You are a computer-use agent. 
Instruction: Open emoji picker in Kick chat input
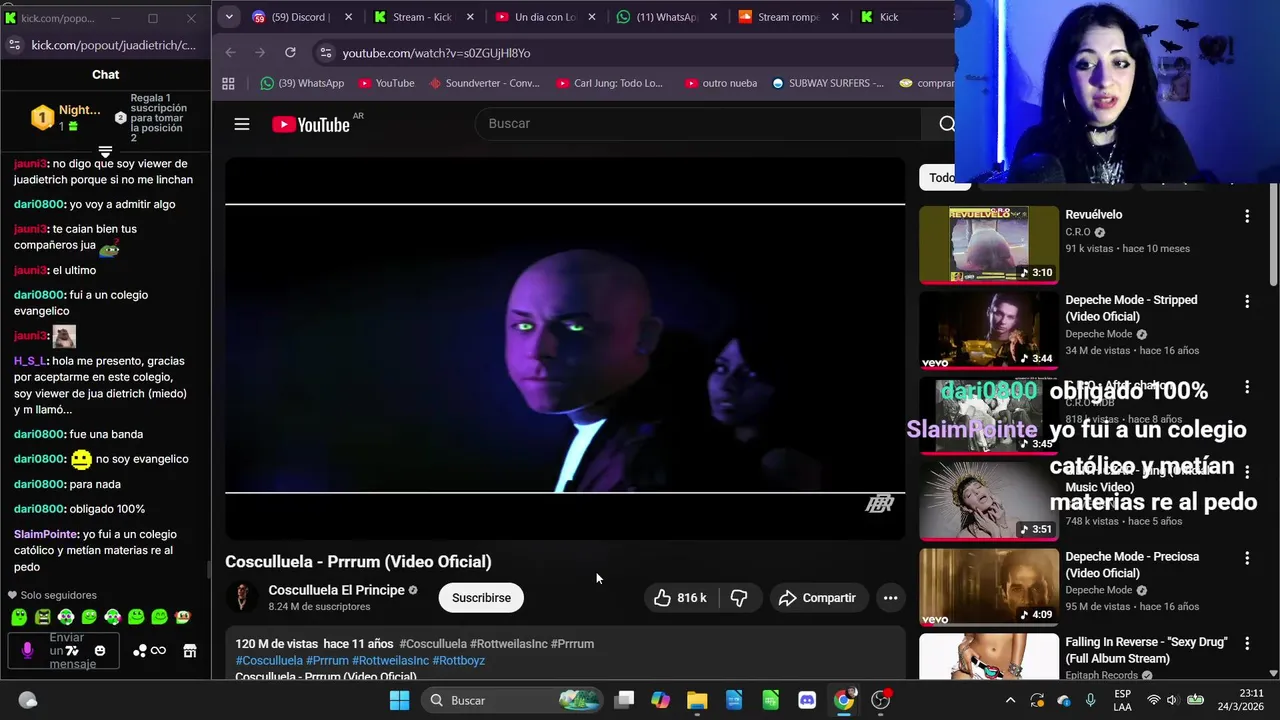click(99, 651)
